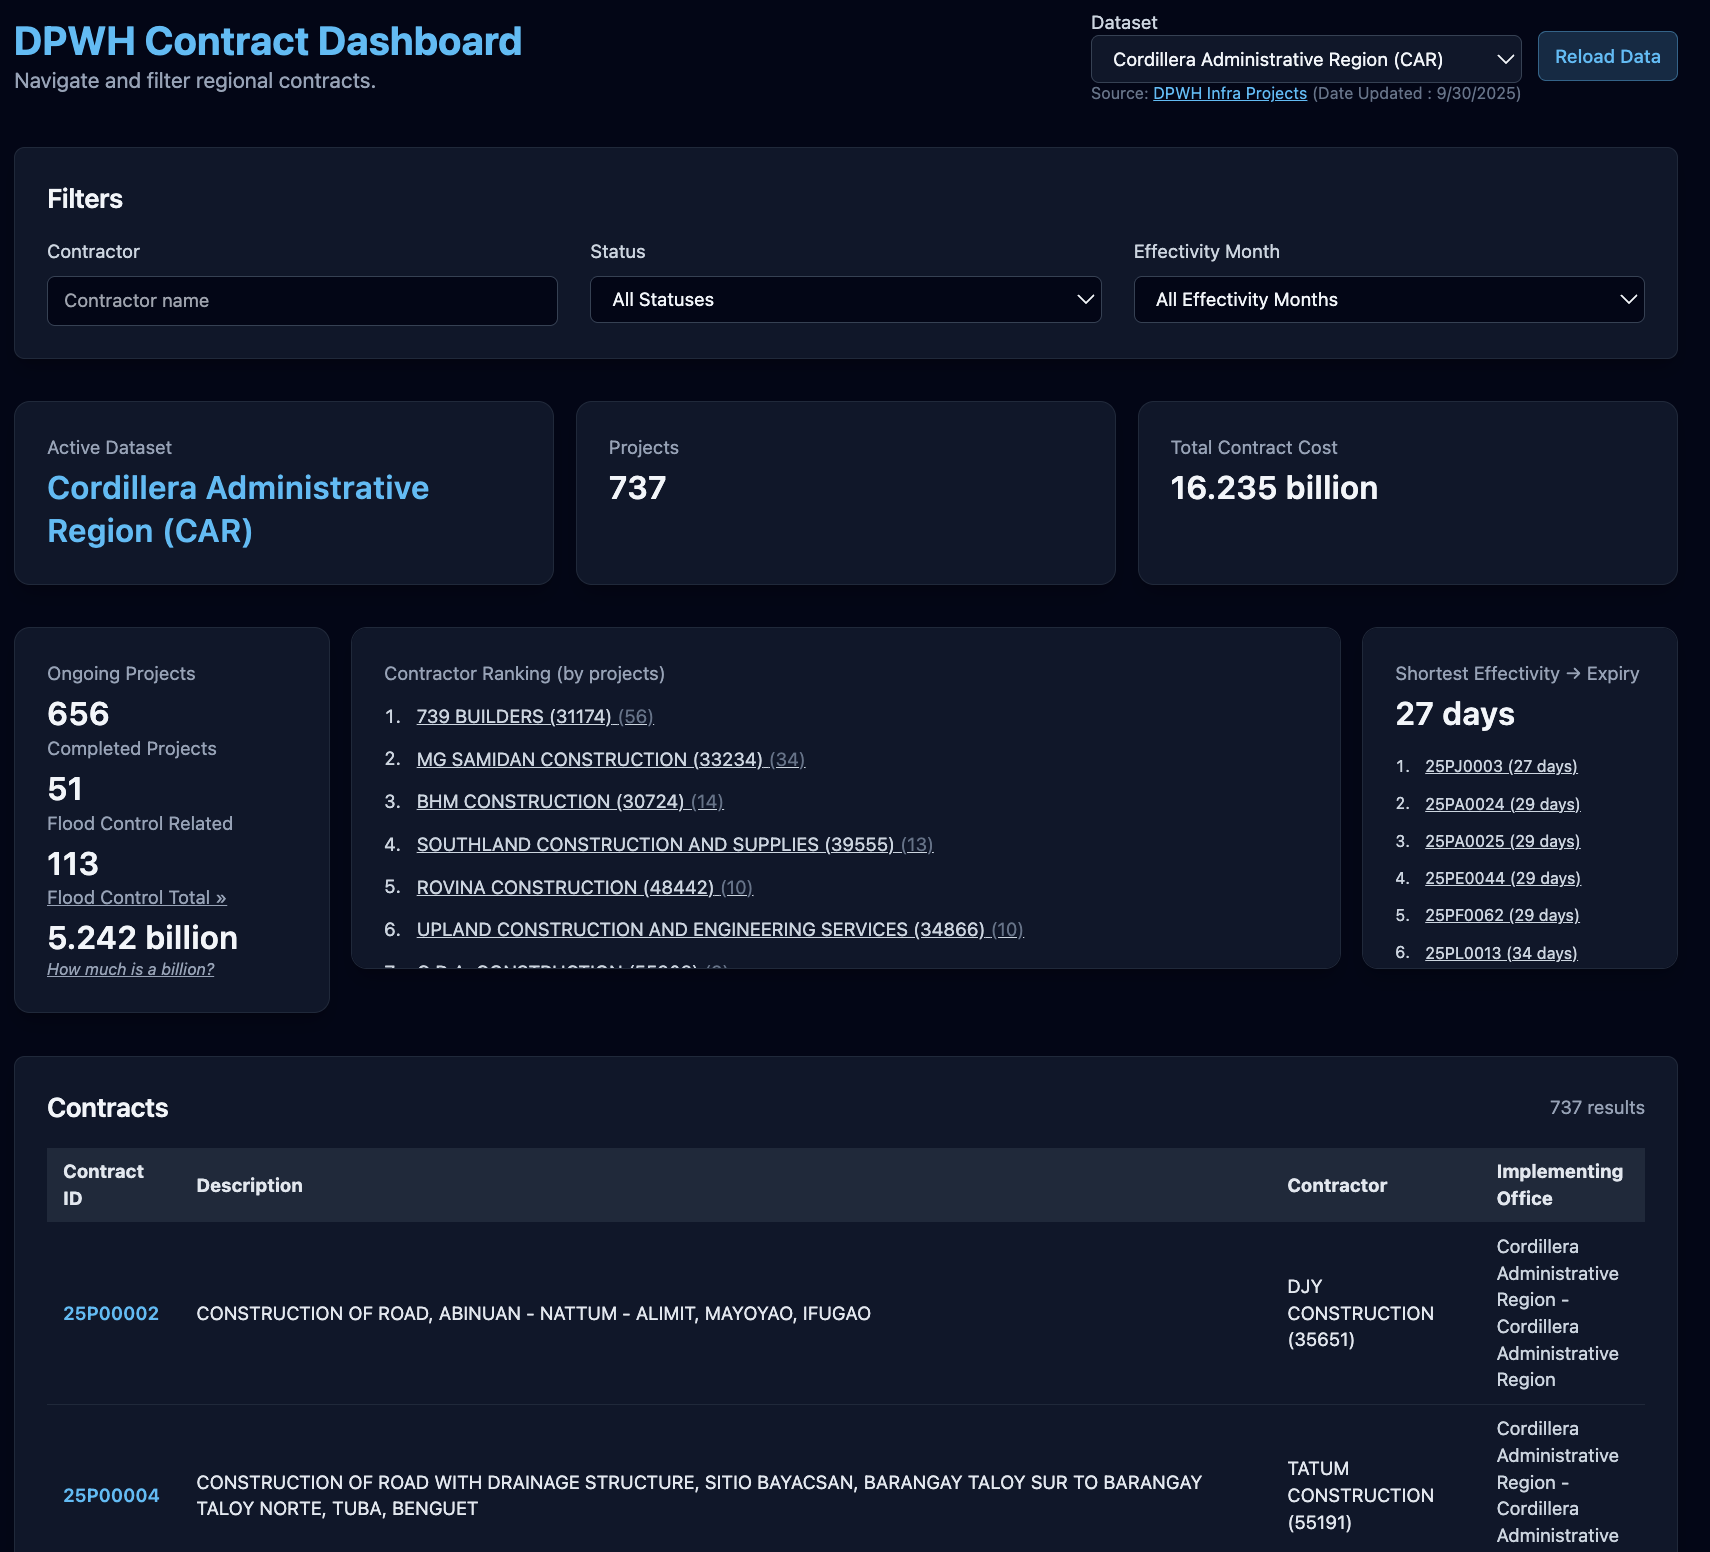1710x1552 pixels.
Task: Open contract ID 25P00004 in table
Action: tap(111, 1495)
